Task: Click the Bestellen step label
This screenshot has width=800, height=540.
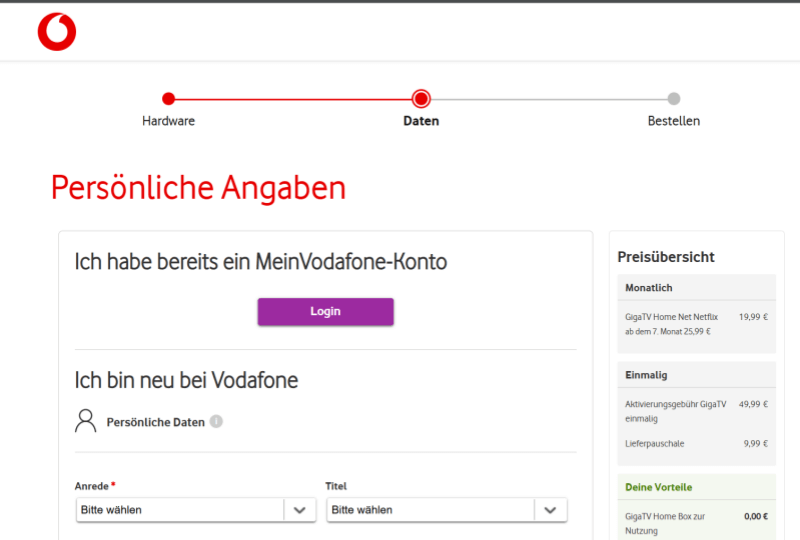Action: [673, 121]
